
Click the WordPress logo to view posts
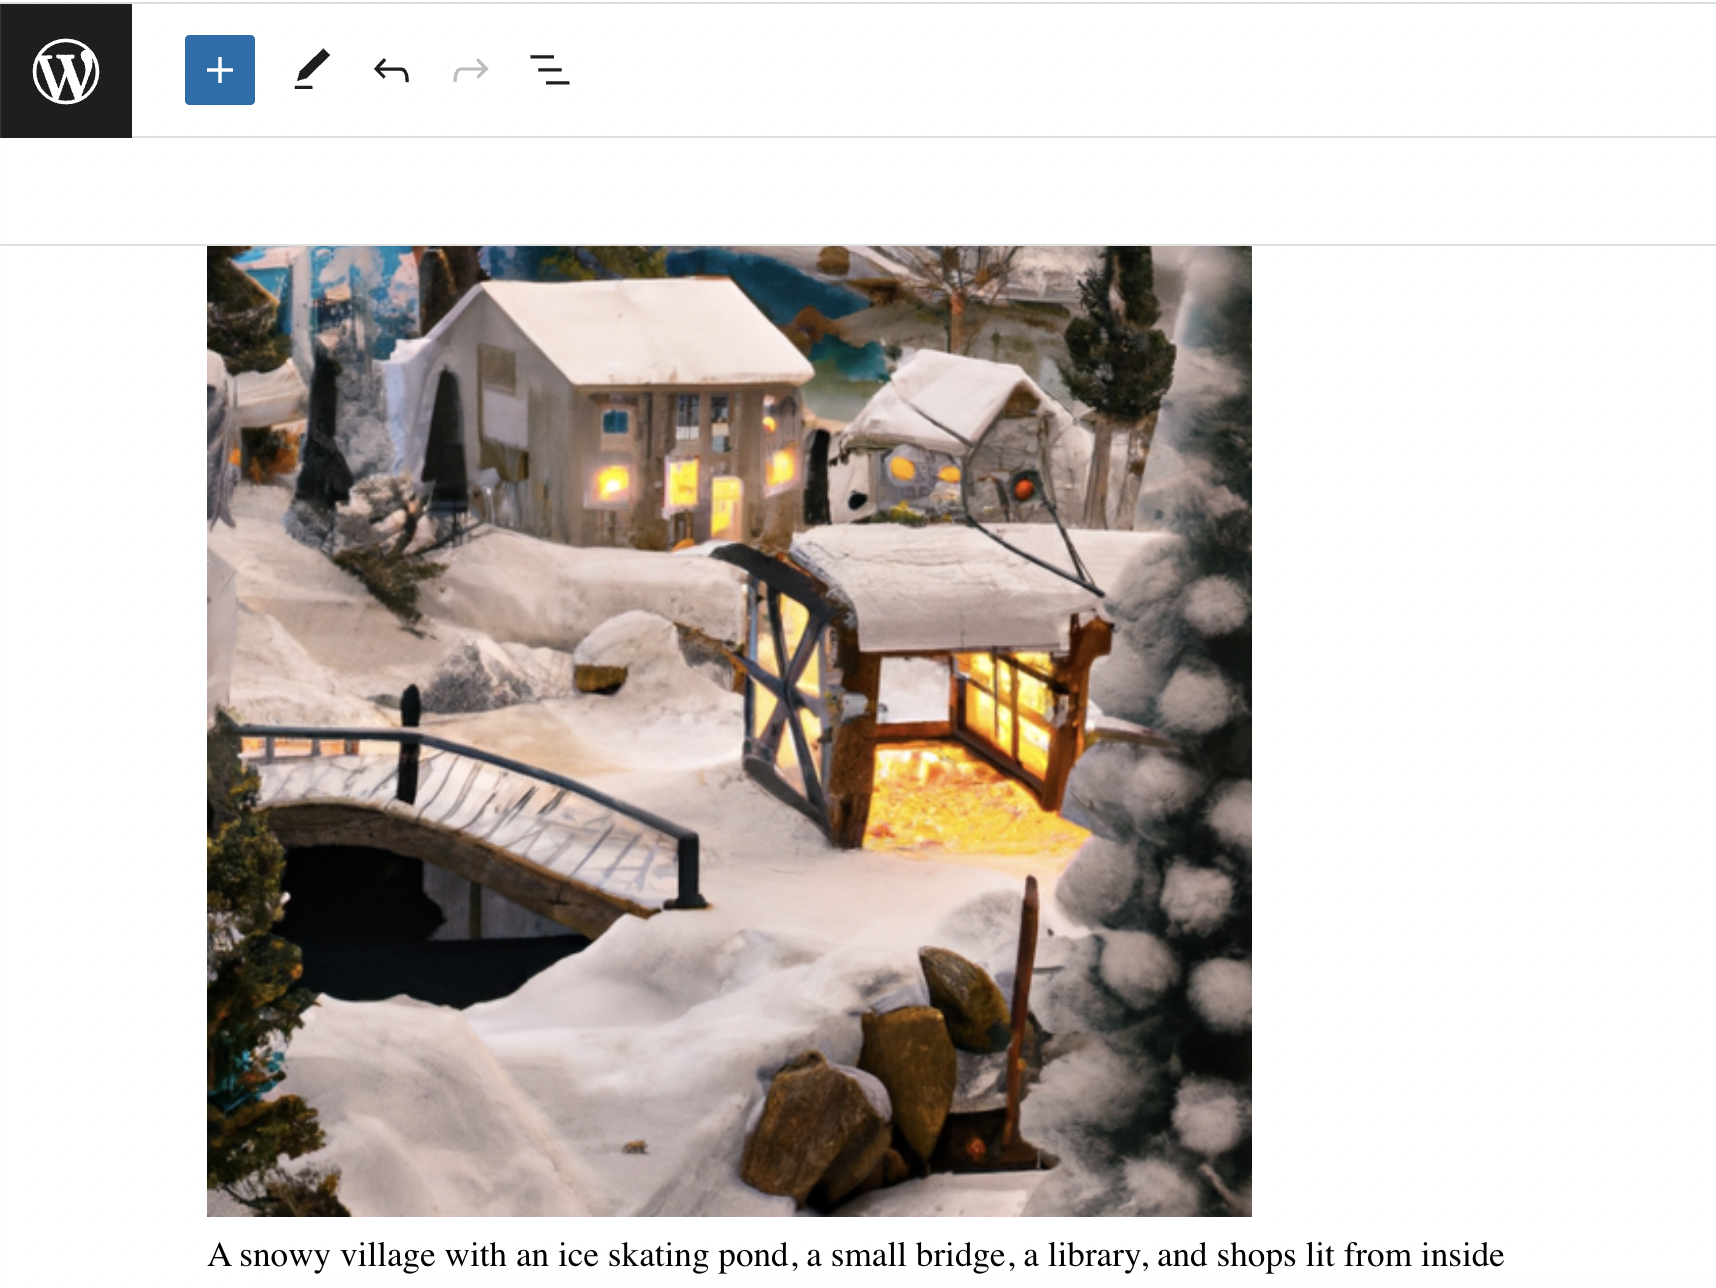tap(66, 70)
